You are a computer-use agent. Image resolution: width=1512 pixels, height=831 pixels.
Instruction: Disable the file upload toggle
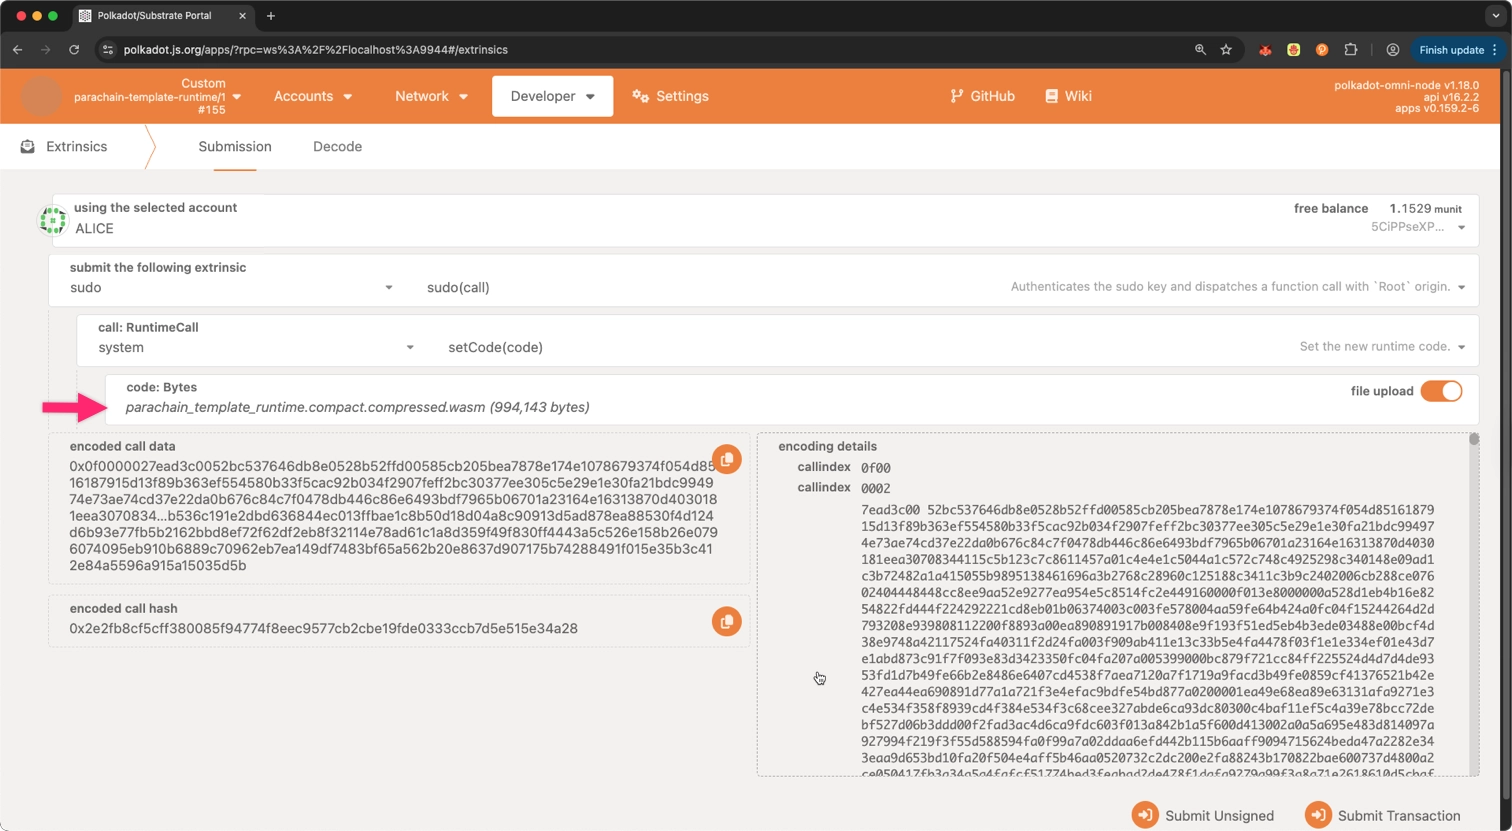(x=1441, y=391)
